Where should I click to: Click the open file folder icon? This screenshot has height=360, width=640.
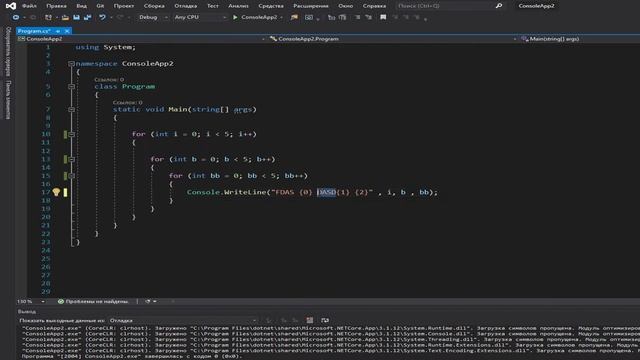click(x=65, y=17)
